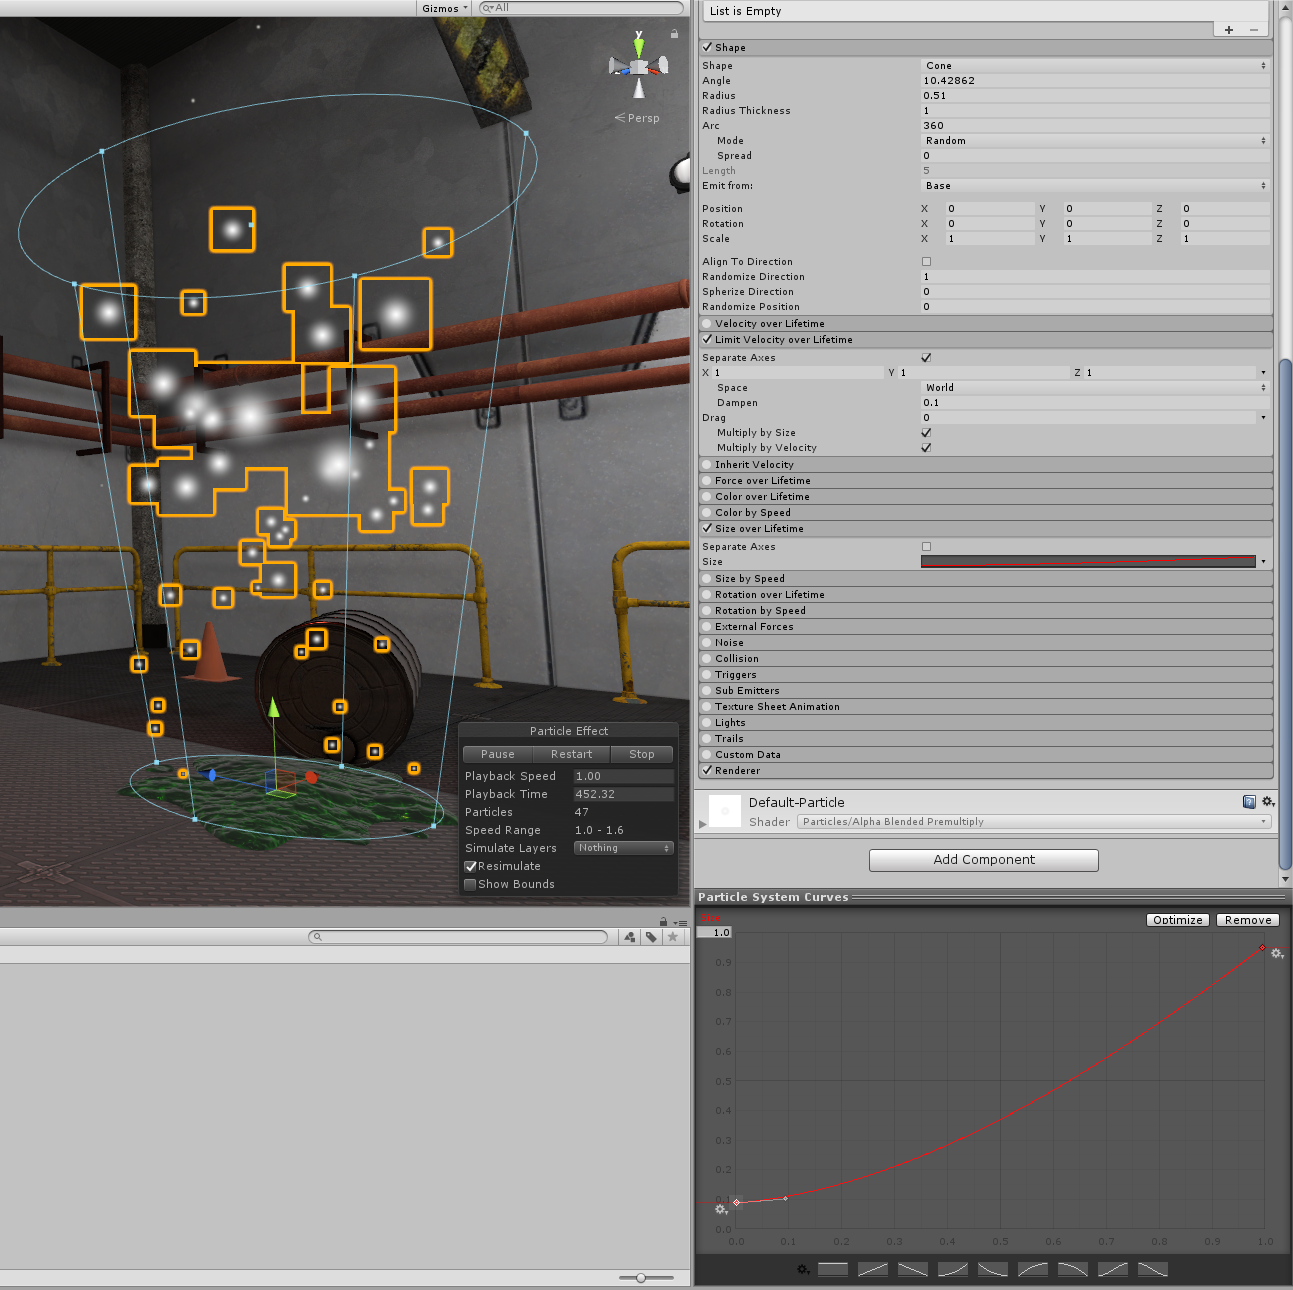Select the ease-in curve preset thumbnail

coord(952,1269)
